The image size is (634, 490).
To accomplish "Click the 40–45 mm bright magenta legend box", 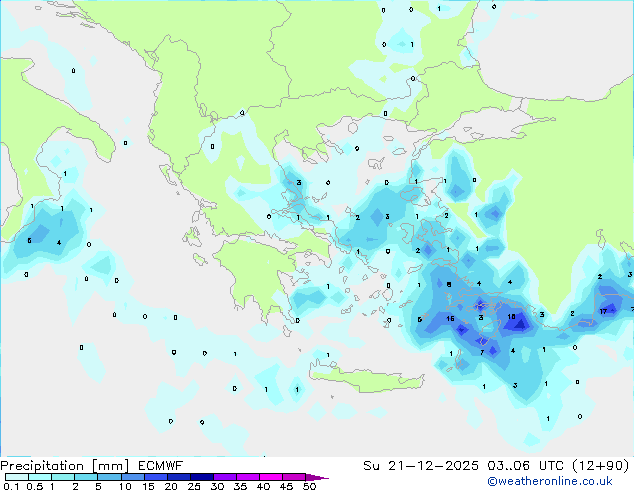I will click(271, 477).
